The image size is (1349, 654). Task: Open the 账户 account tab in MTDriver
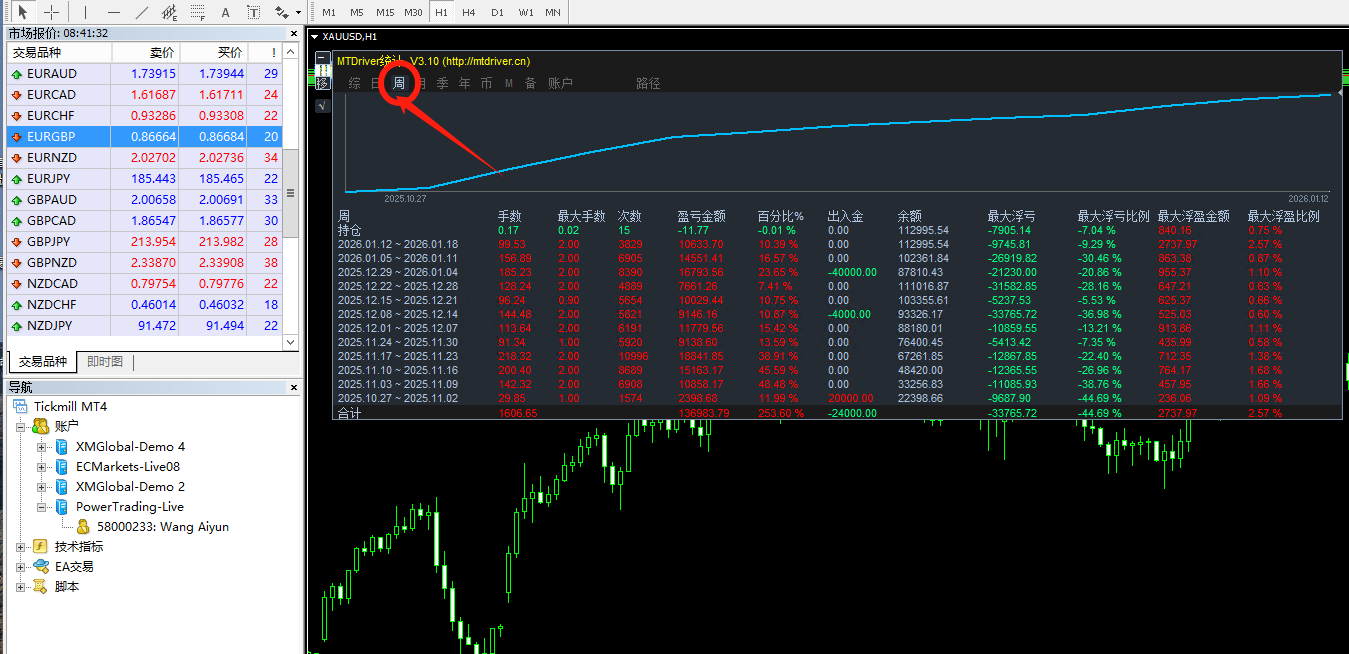pyautogui.click(x=560, y=83)
